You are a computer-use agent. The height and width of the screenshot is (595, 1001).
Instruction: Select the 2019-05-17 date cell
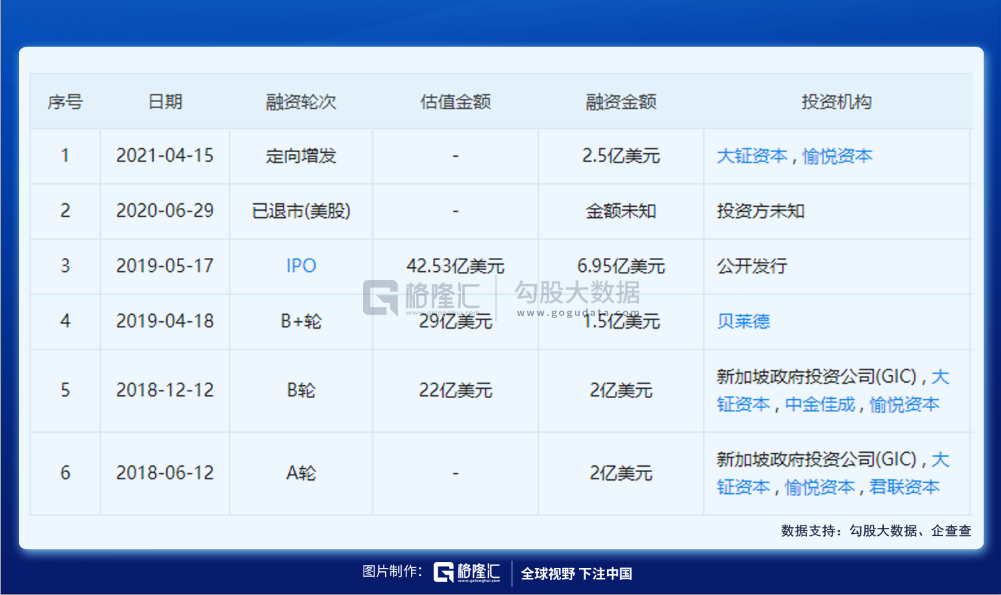[x=165, y=266]
